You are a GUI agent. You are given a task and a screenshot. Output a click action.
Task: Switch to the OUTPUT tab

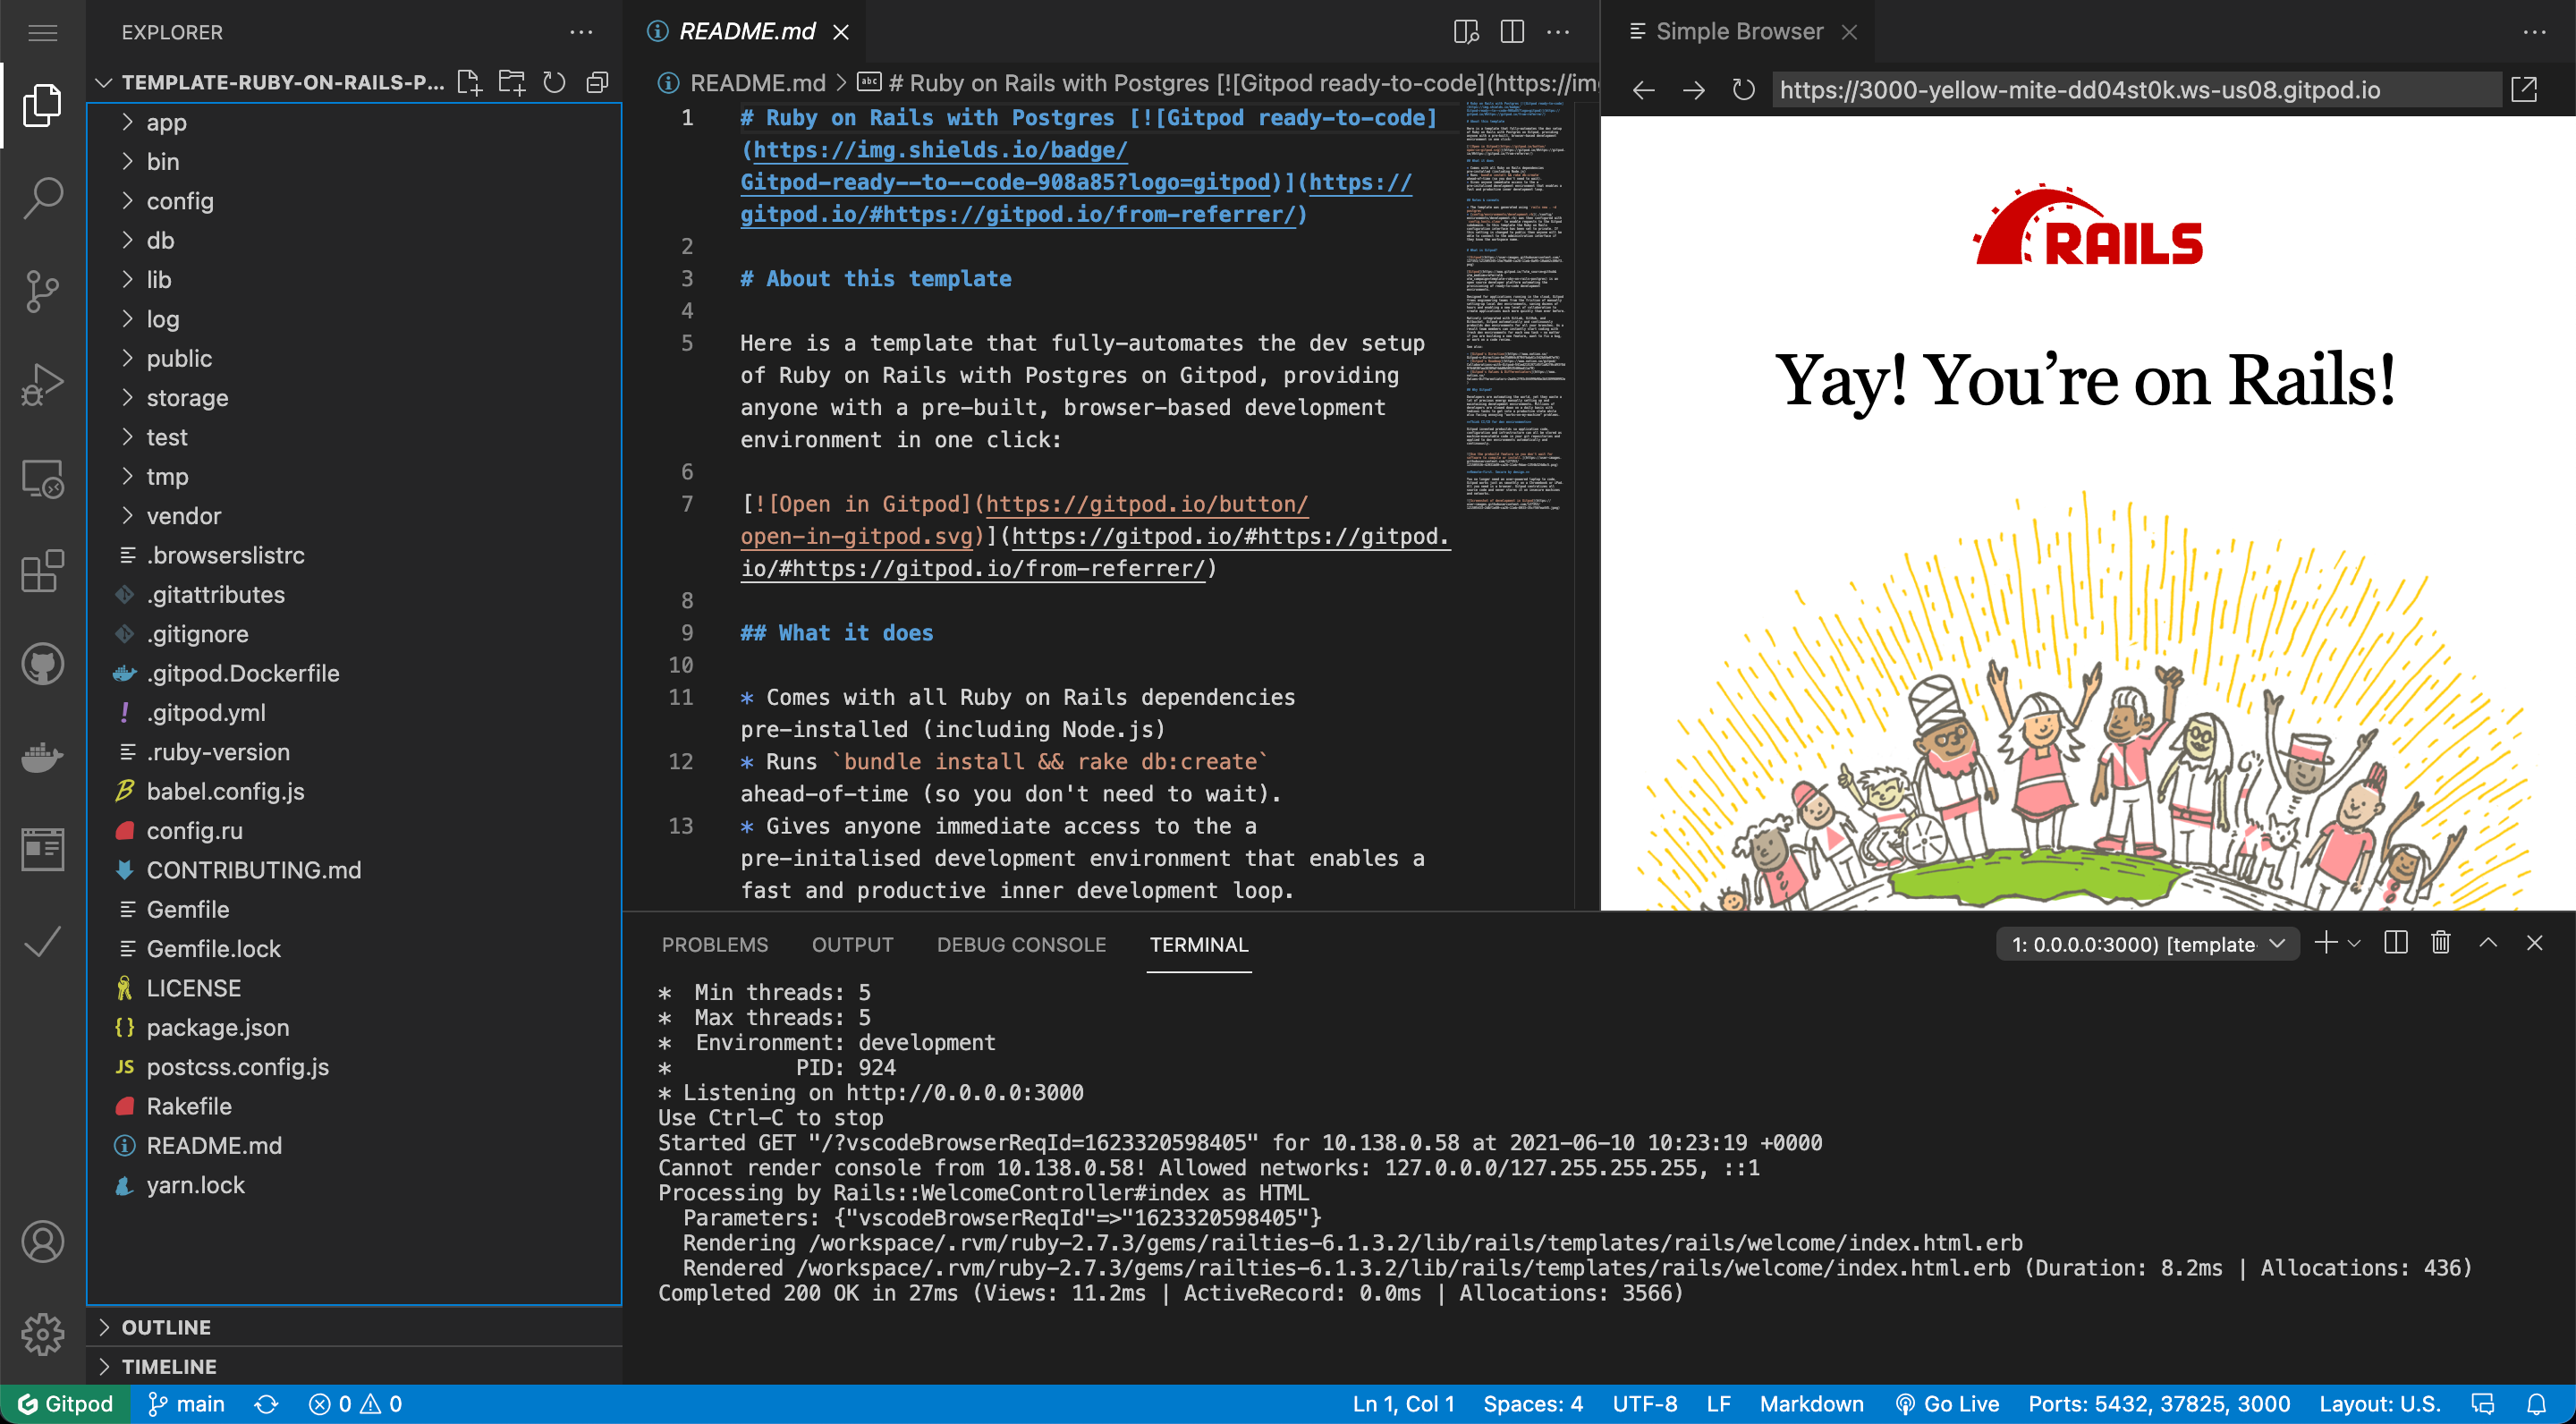coord(852,945)
